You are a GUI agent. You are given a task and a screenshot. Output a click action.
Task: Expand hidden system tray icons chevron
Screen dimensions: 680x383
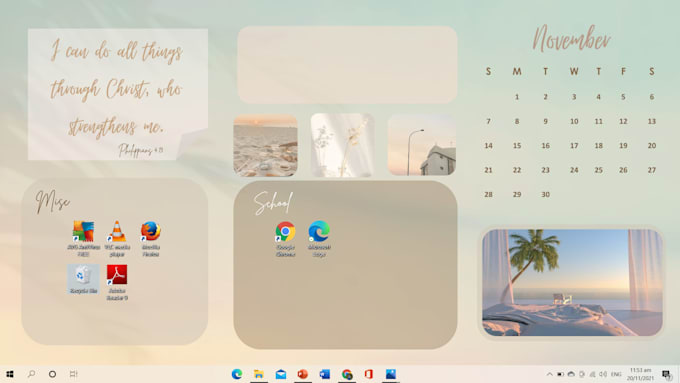(549, 374)
